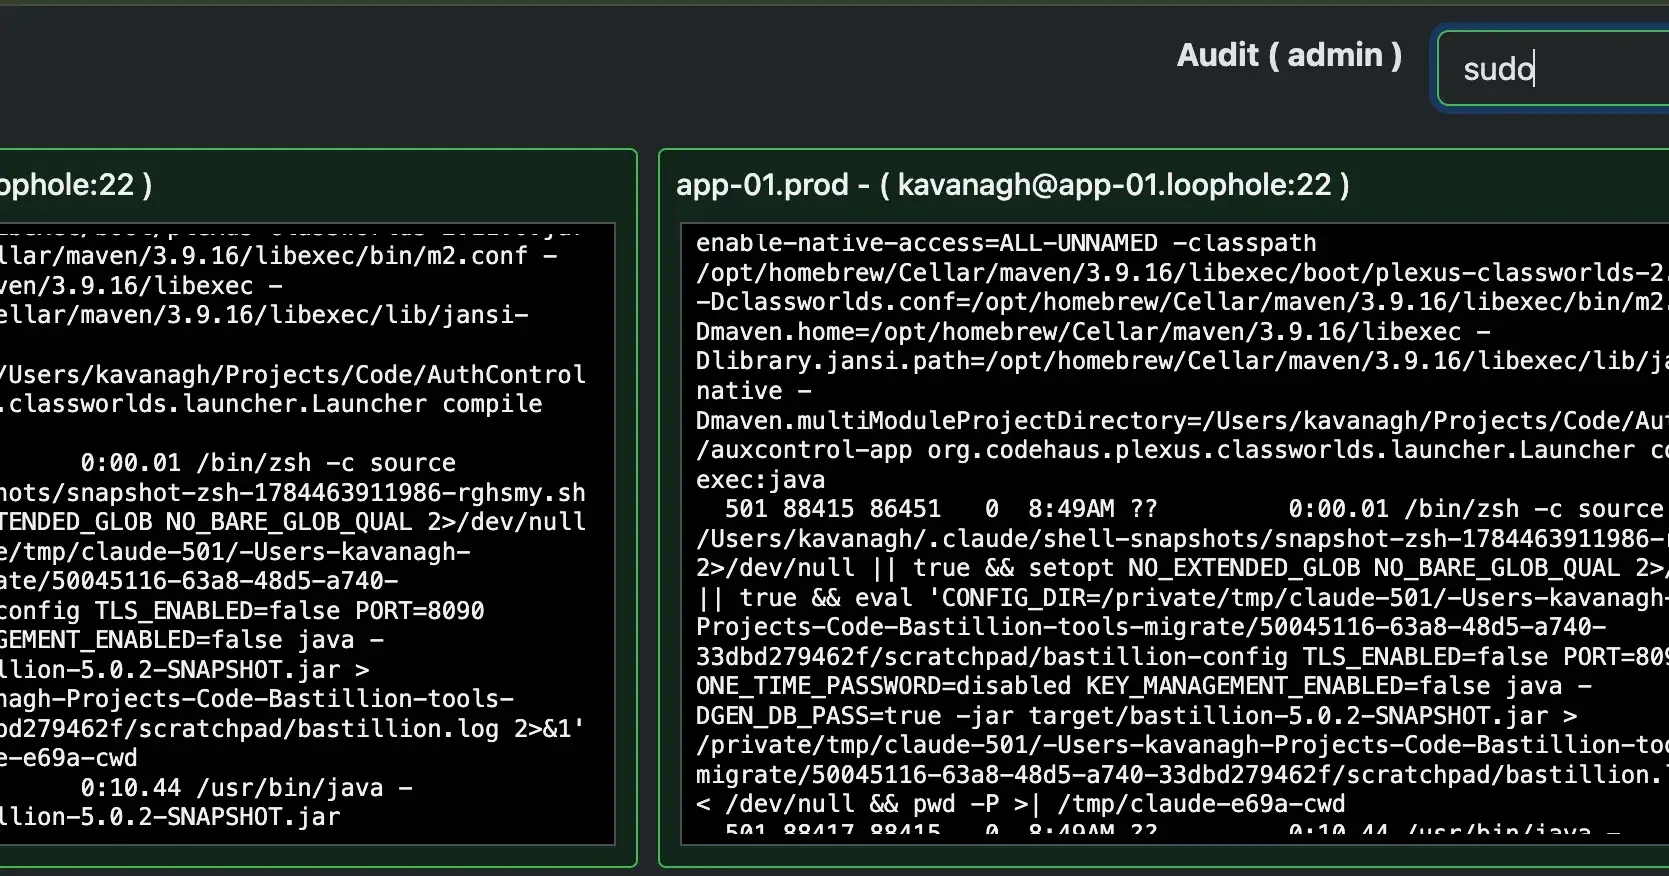Click "/auxcontrol-app org.codehaus.plexus" line in right terminal
Screen dimensions: 1669x876
(x=1182, y=450)
